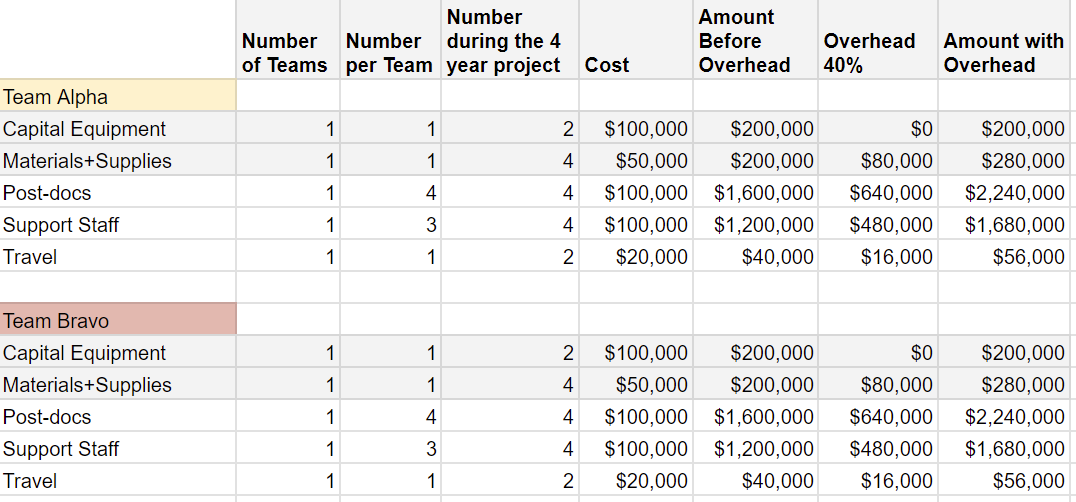
Task: Select the Team Bravo label cell
Action: click(118, 321)
